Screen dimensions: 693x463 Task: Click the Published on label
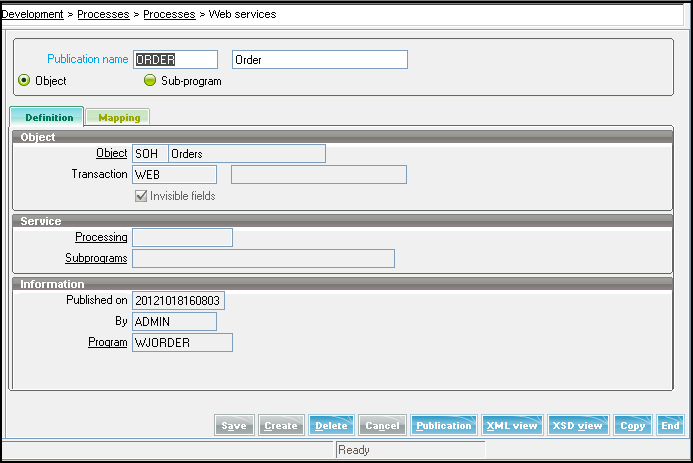[x=97, y=300]
